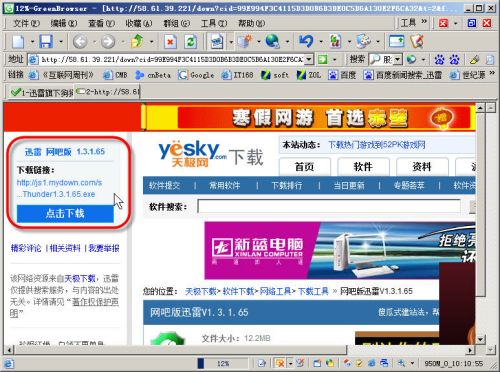The height and width of the screenshot is (372, 500).
Task: Switch to tab 2-http://58.61
Action: [108, 91]
